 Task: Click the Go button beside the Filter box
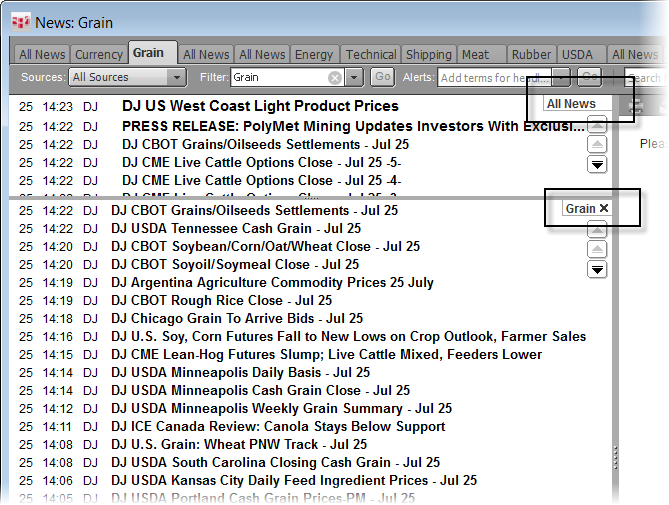382,78
